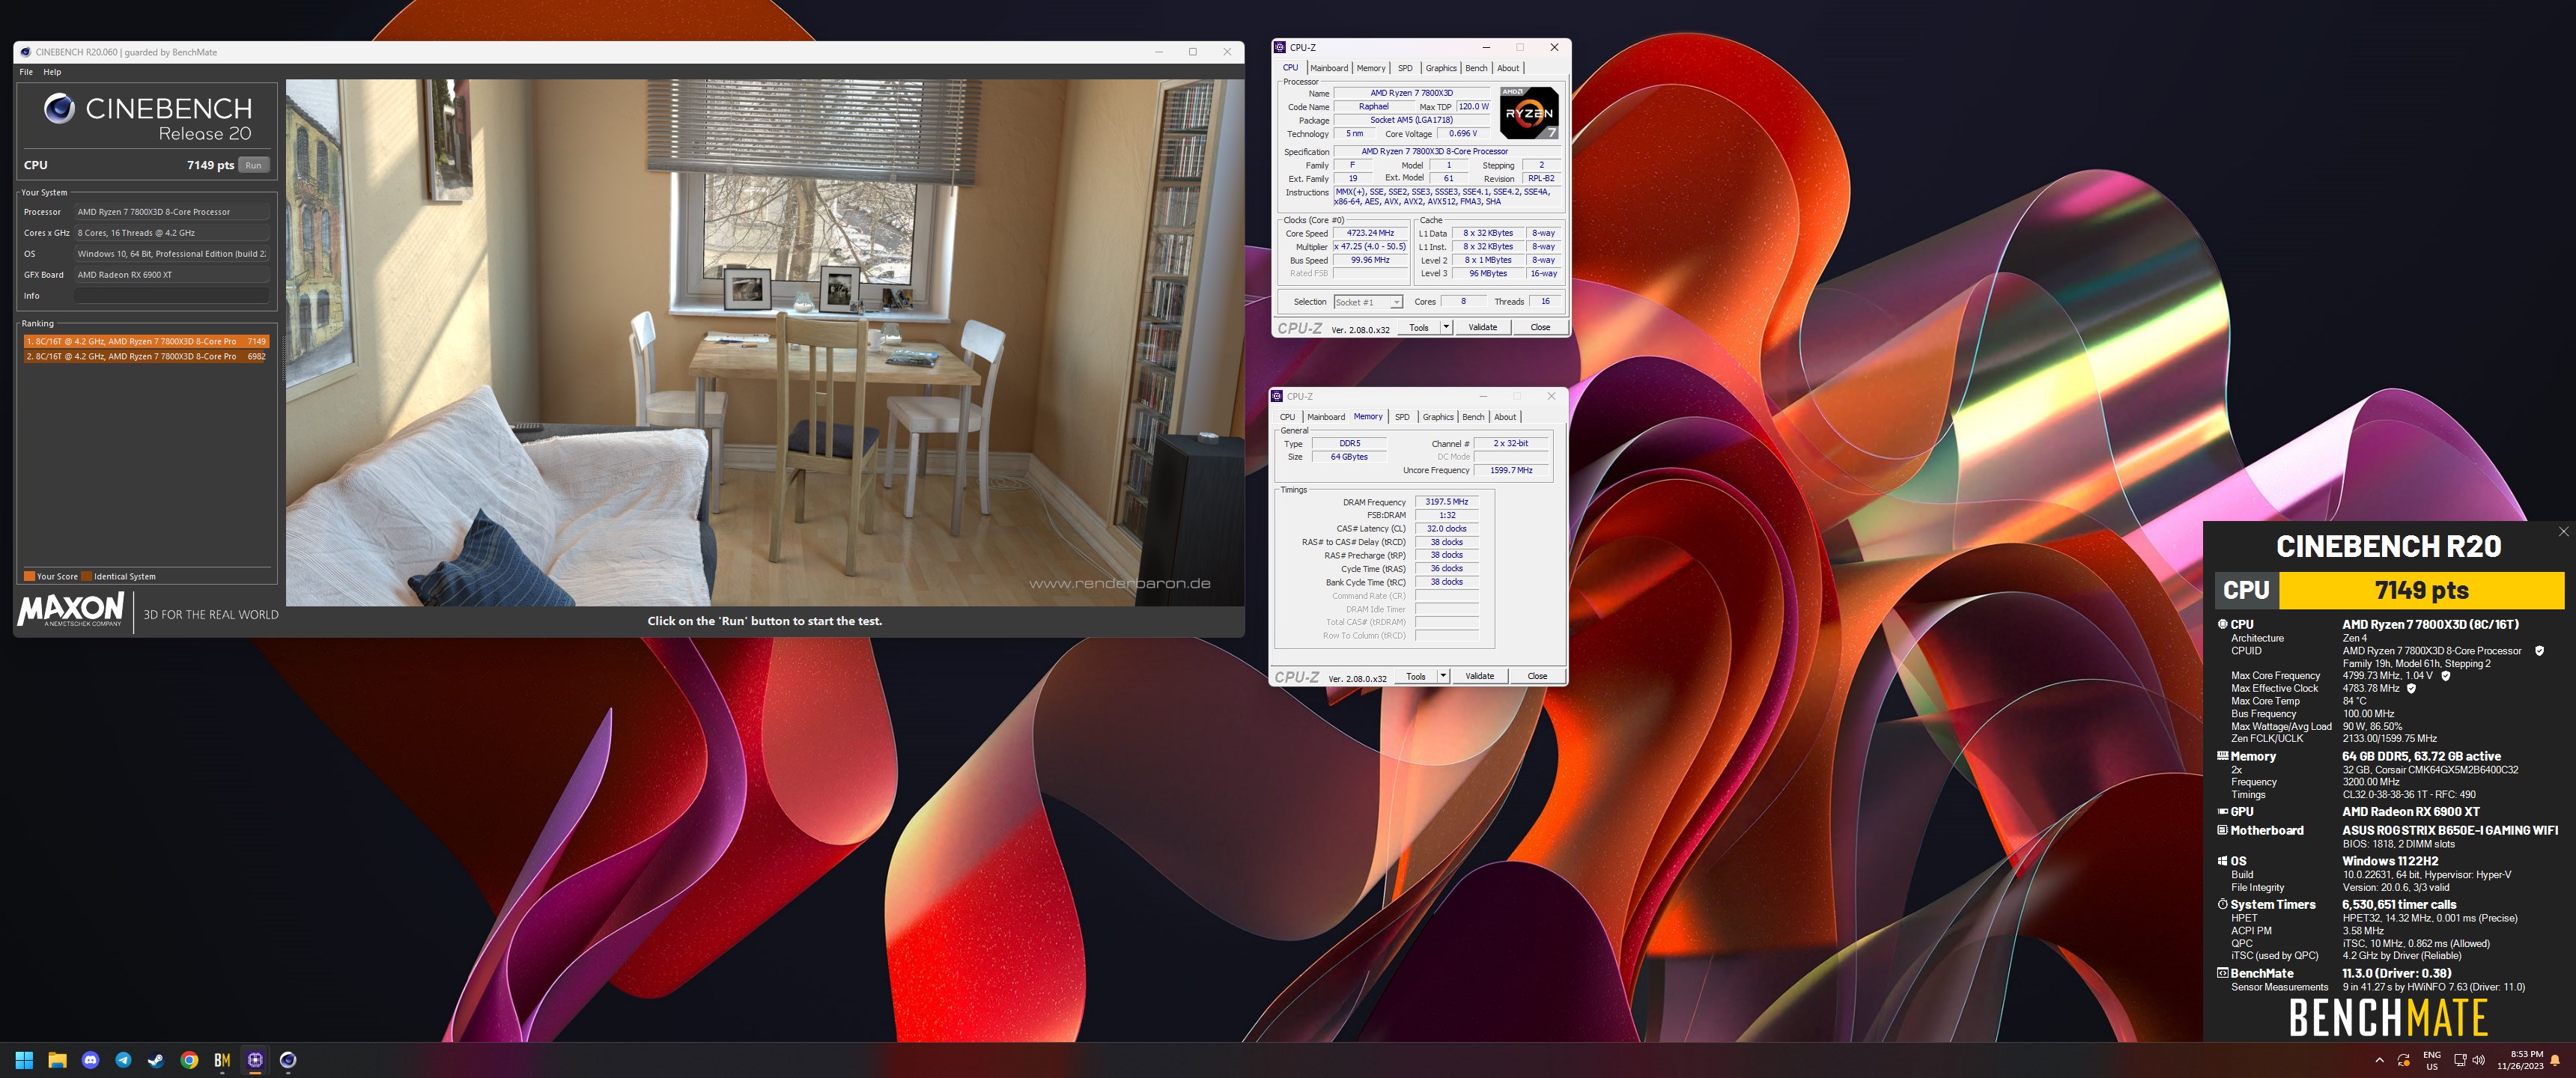
Task: Open the network status tray icon
Action: (2460, 1060)
